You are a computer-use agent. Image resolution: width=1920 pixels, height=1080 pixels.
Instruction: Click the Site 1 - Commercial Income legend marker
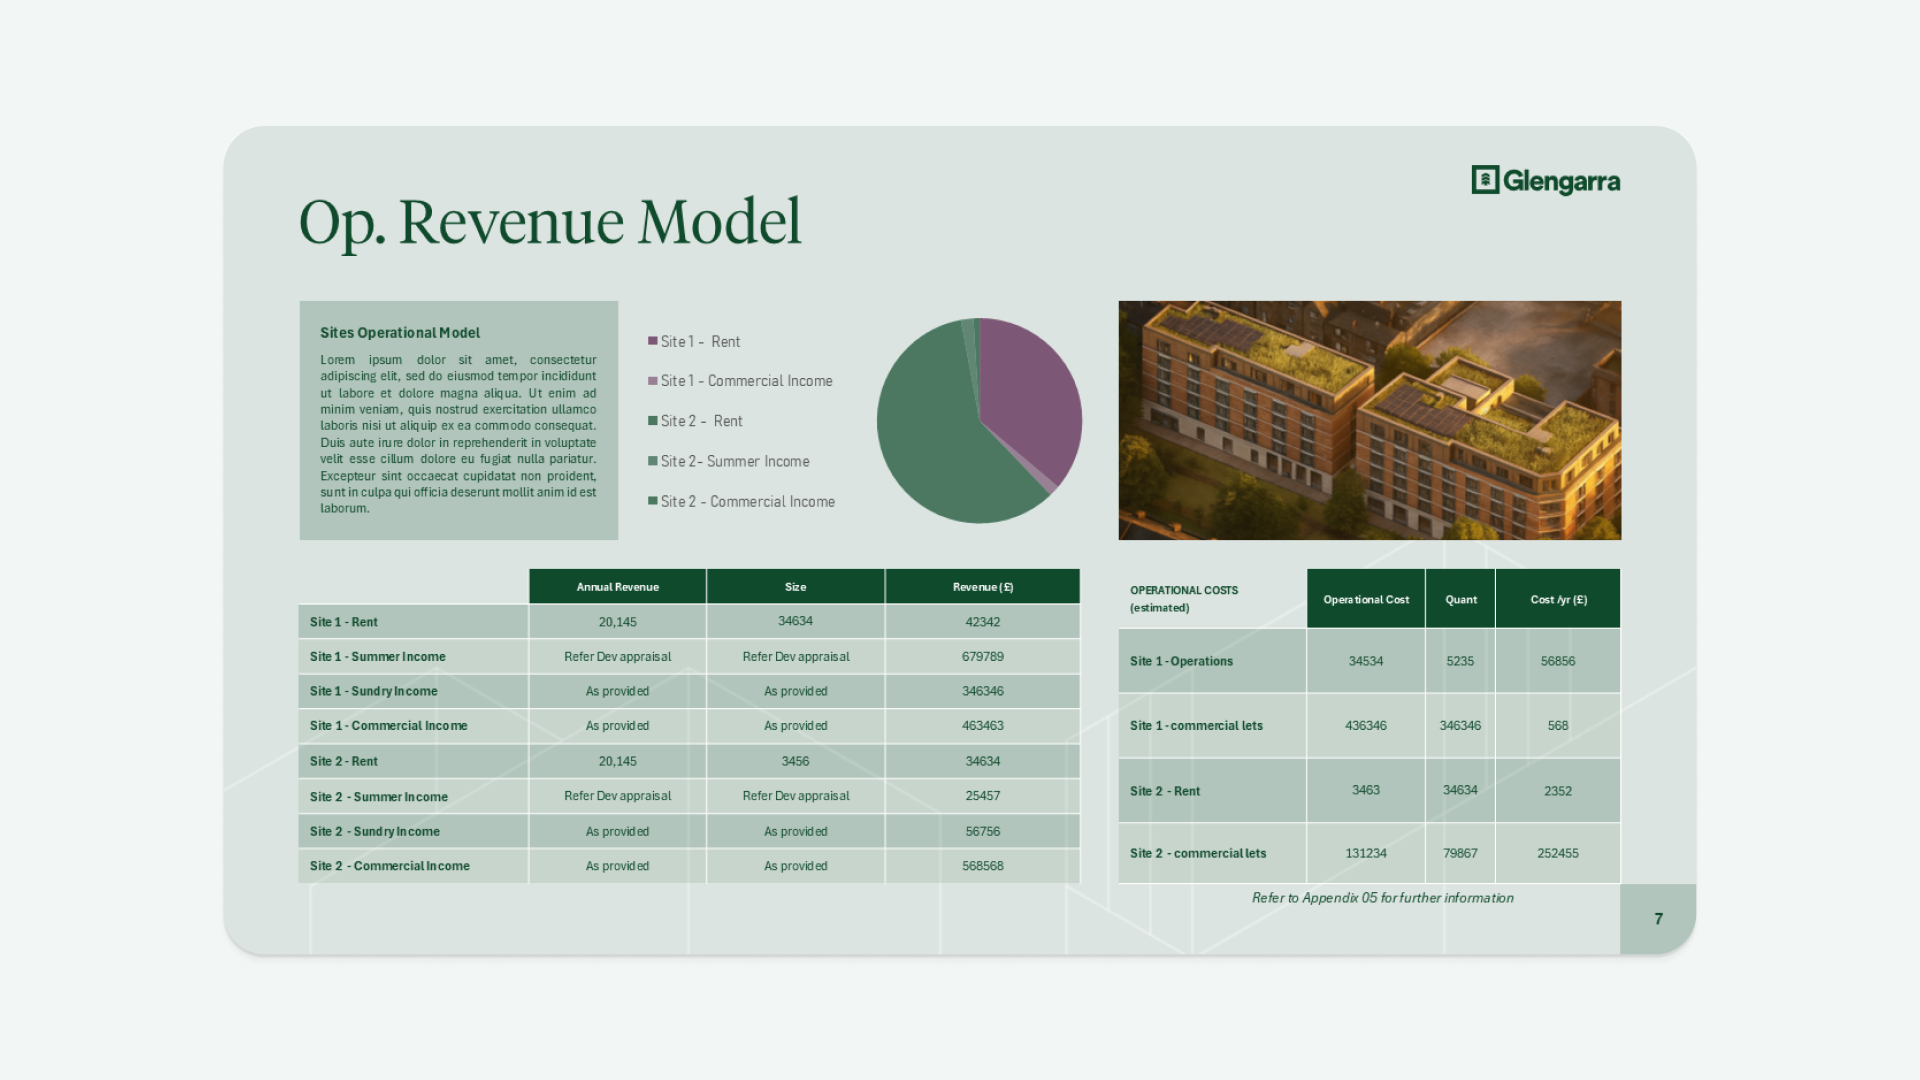point(653,381)
